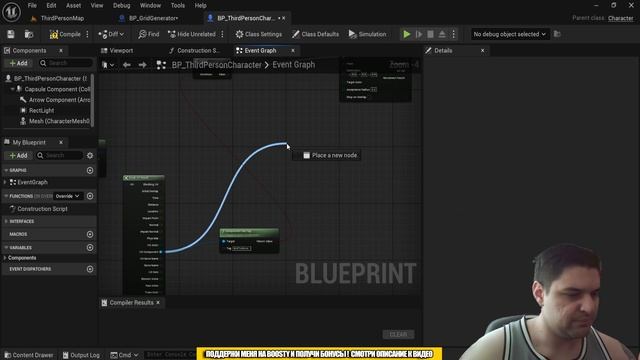The height and width of the screenshot is (360, 640).
Task: Click Add in My Blueprint panel
Action: pos(18,156)
